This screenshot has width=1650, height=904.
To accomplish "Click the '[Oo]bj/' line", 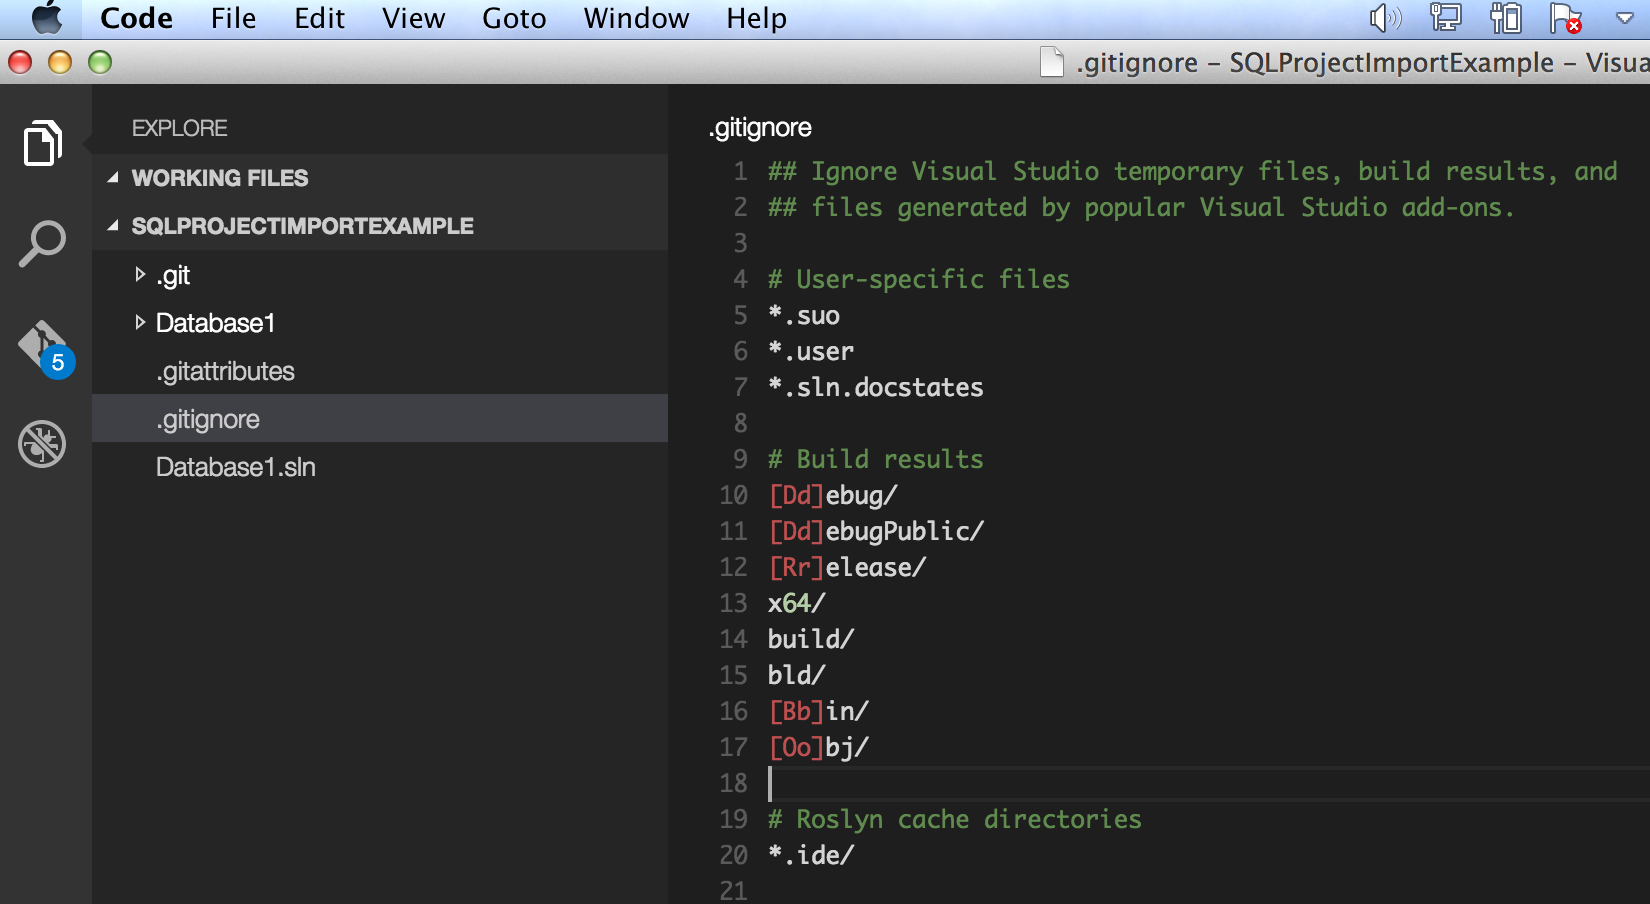I will (818, 747).
